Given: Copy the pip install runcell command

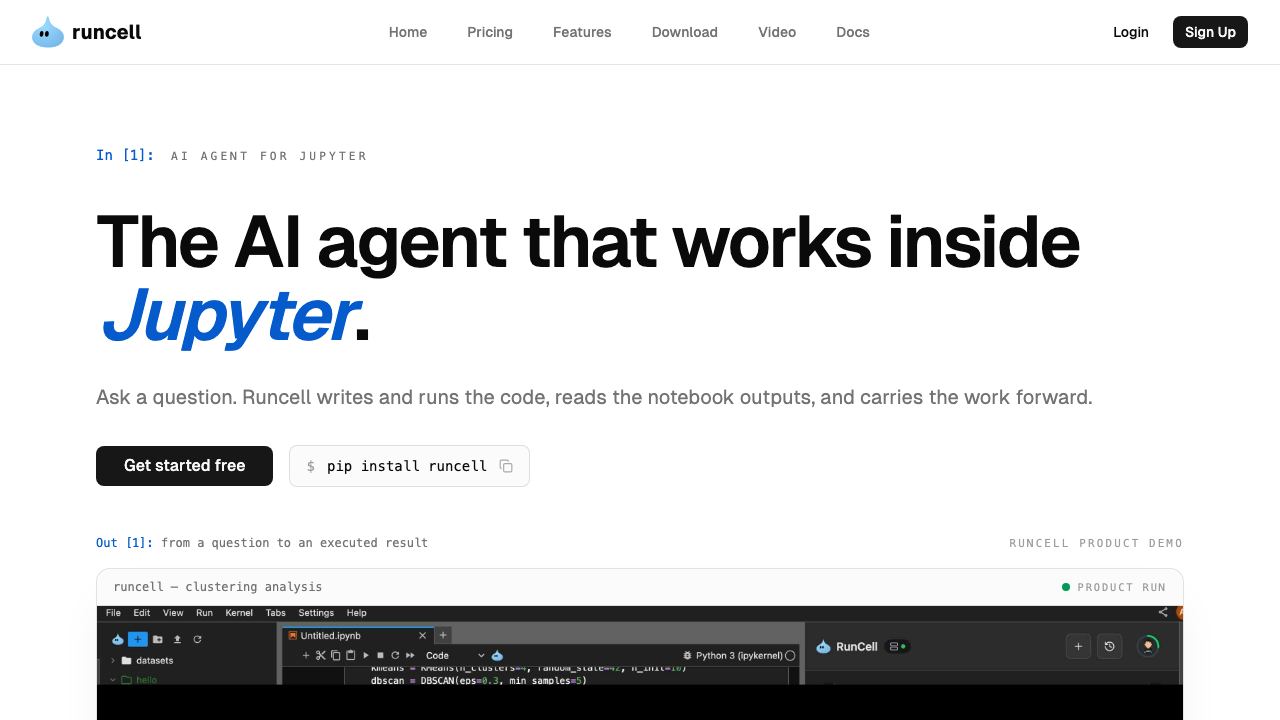Looking at the screenshot, I should point(506,466).
